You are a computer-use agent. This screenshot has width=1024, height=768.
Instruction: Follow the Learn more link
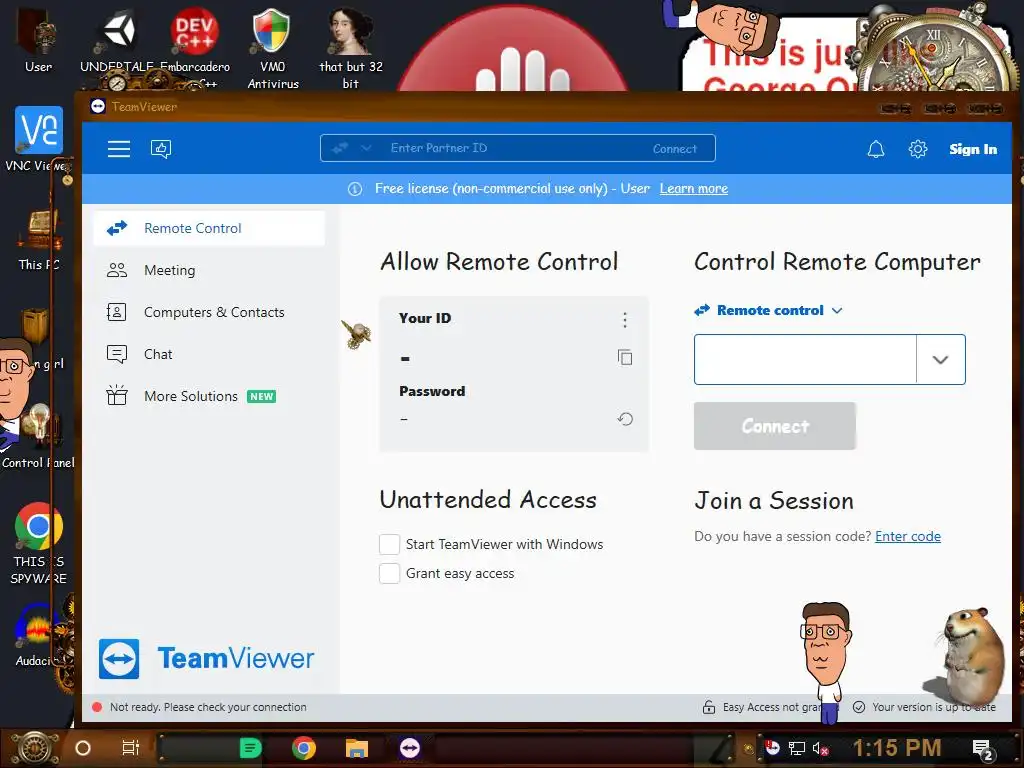point(694,189)
